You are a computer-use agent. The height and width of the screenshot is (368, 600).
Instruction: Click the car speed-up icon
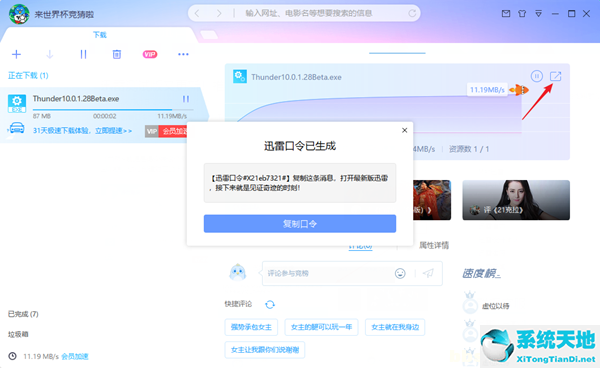click(x=16, y=129)
